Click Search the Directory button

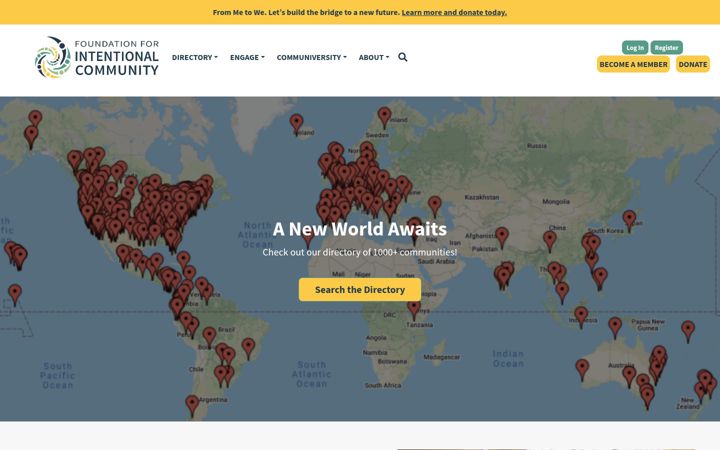click(x=360, y=290)
